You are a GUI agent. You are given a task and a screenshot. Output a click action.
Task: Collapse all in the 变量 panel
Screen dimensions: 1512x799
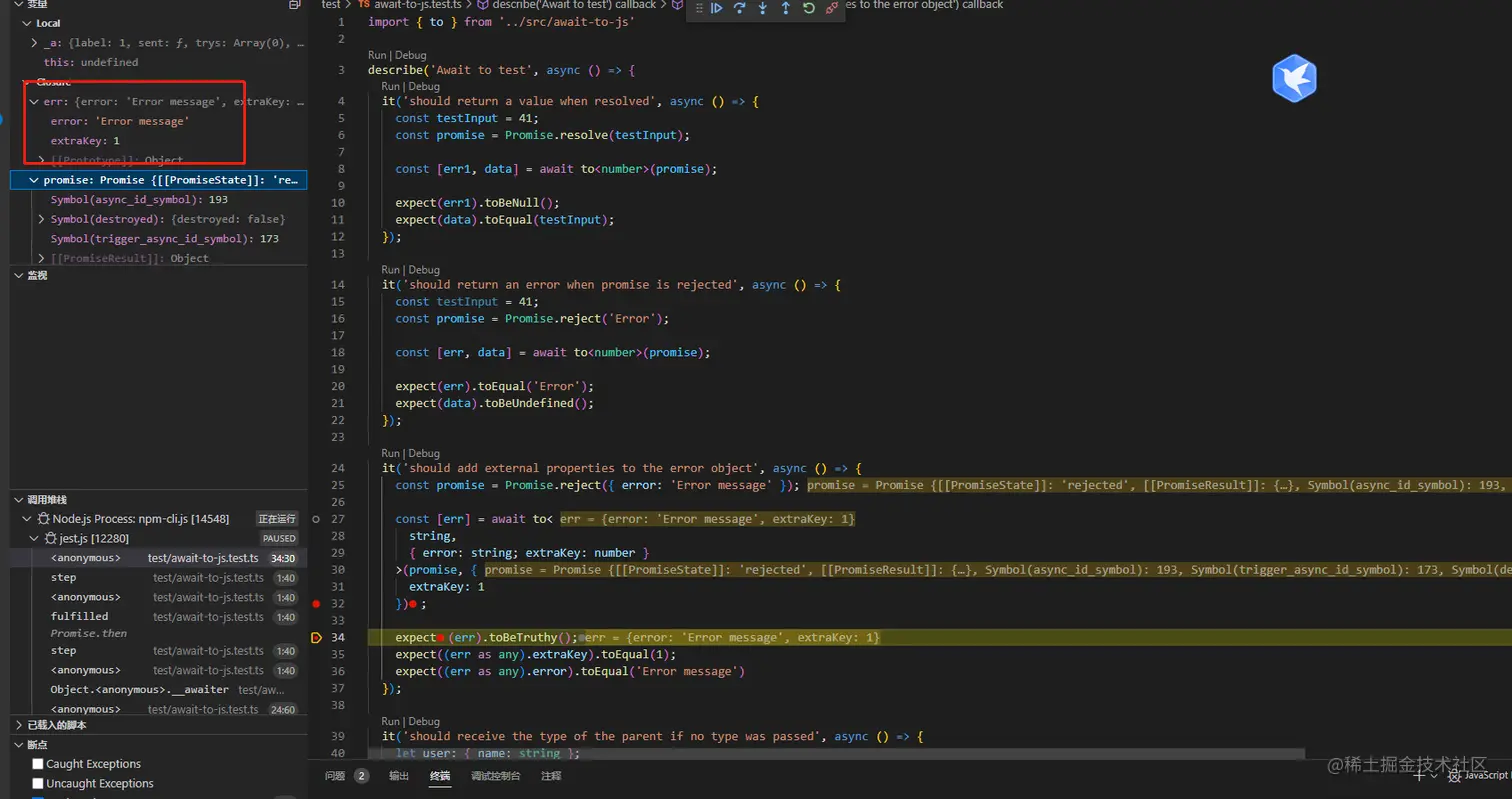[294, 4]
